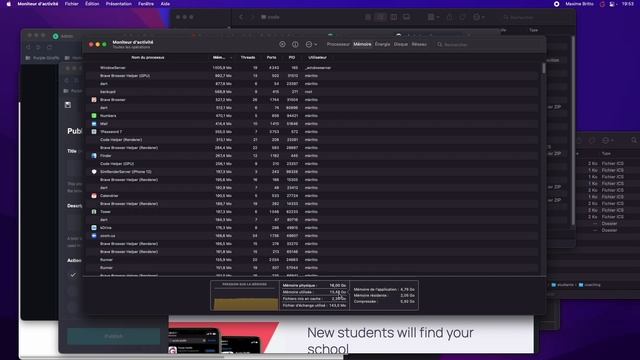The height and width of the screenshot is (360, 640).
Task: Open the Édition menu
Action: tap(92, 4)
